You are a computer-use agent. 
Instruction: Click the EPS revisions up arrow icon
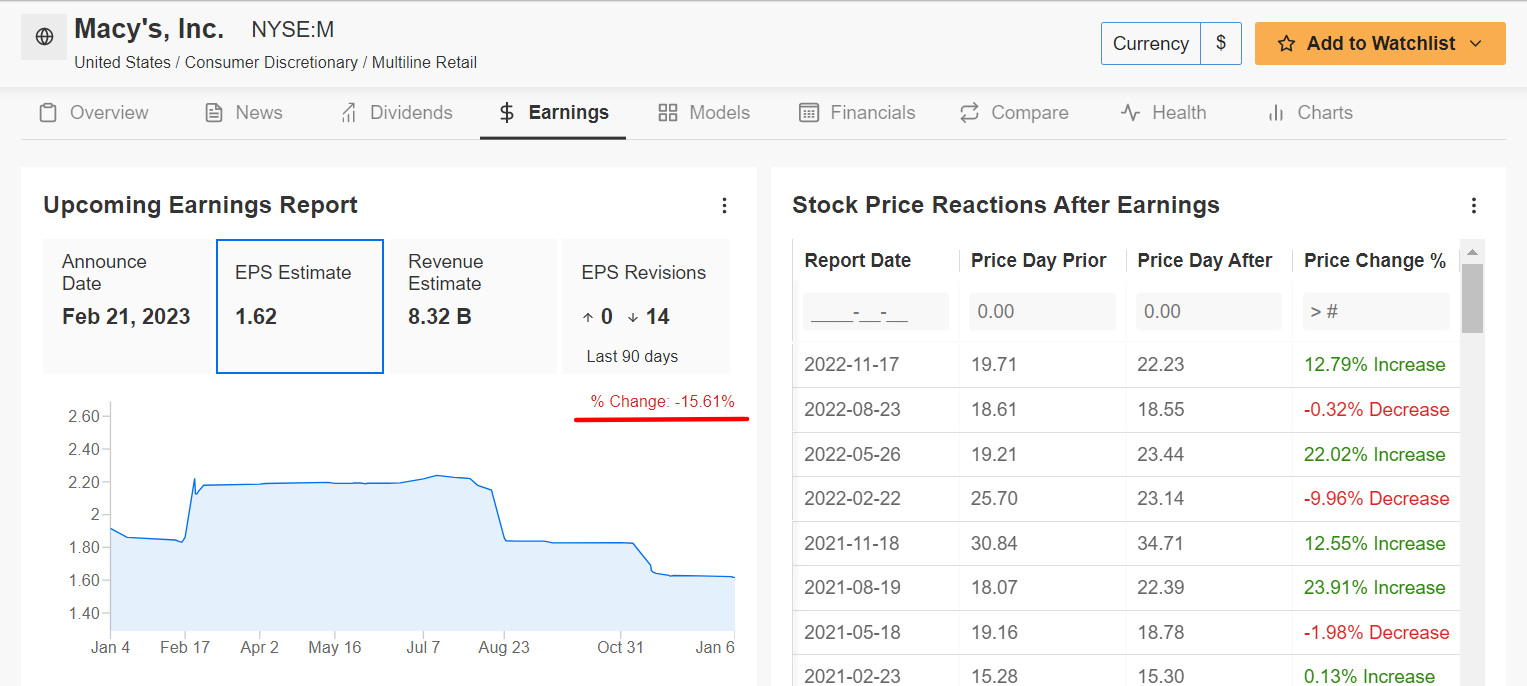click(x=588, y=317)
